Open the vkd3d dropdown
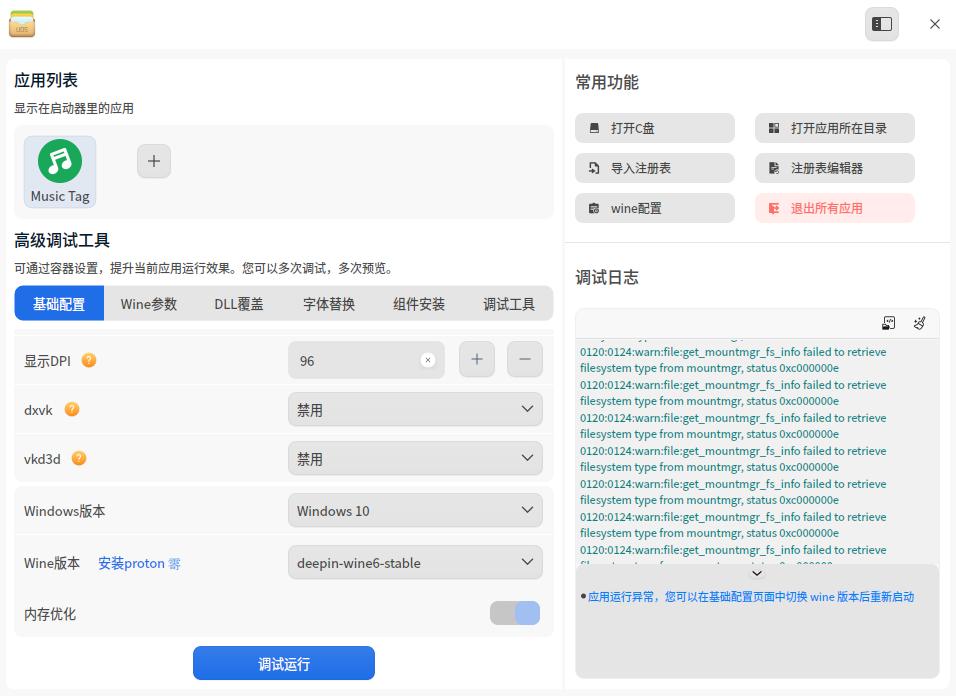 coord(415,458)
